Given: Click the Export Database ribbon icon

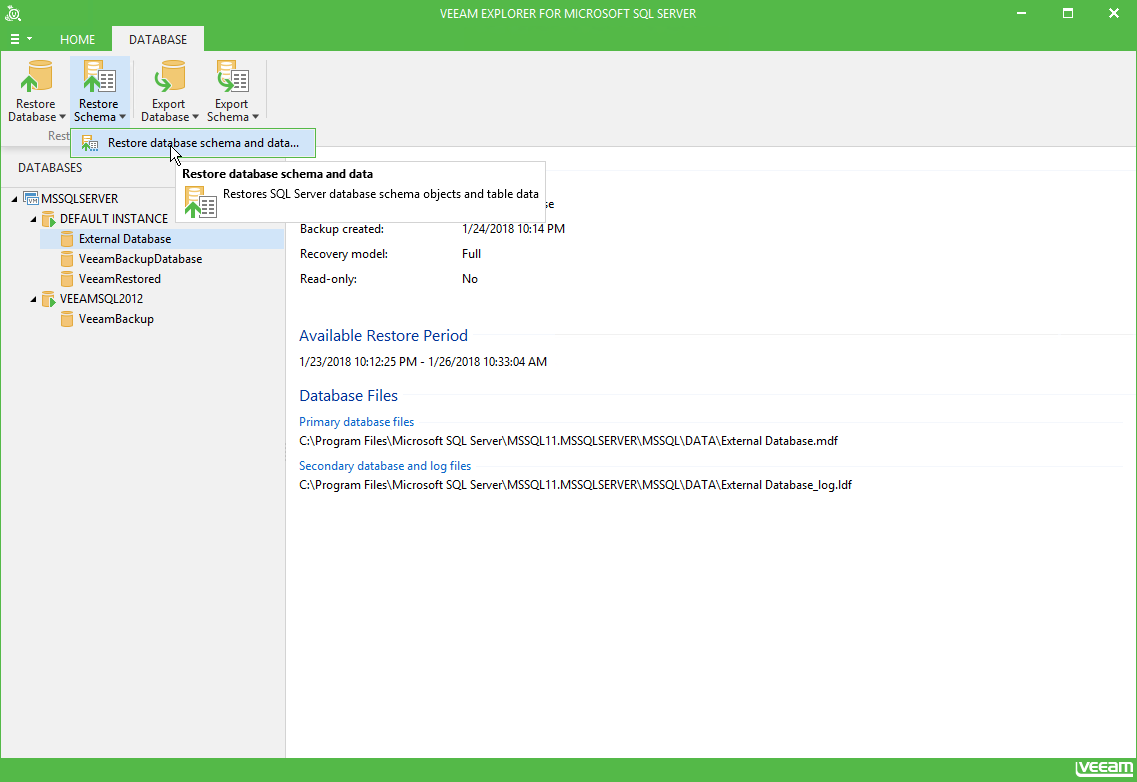Looking at the screenshot, I should coord(170,77).
